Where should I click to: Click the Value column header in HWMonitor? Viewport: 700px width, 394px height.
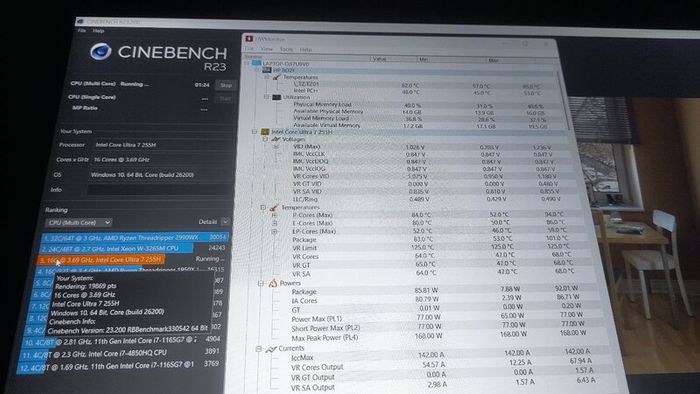(393, 59)
